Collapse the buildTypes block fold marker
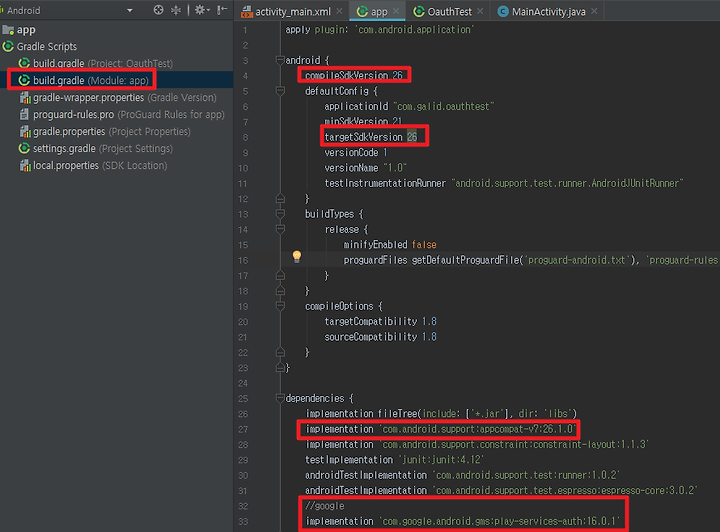 [280, 214]
